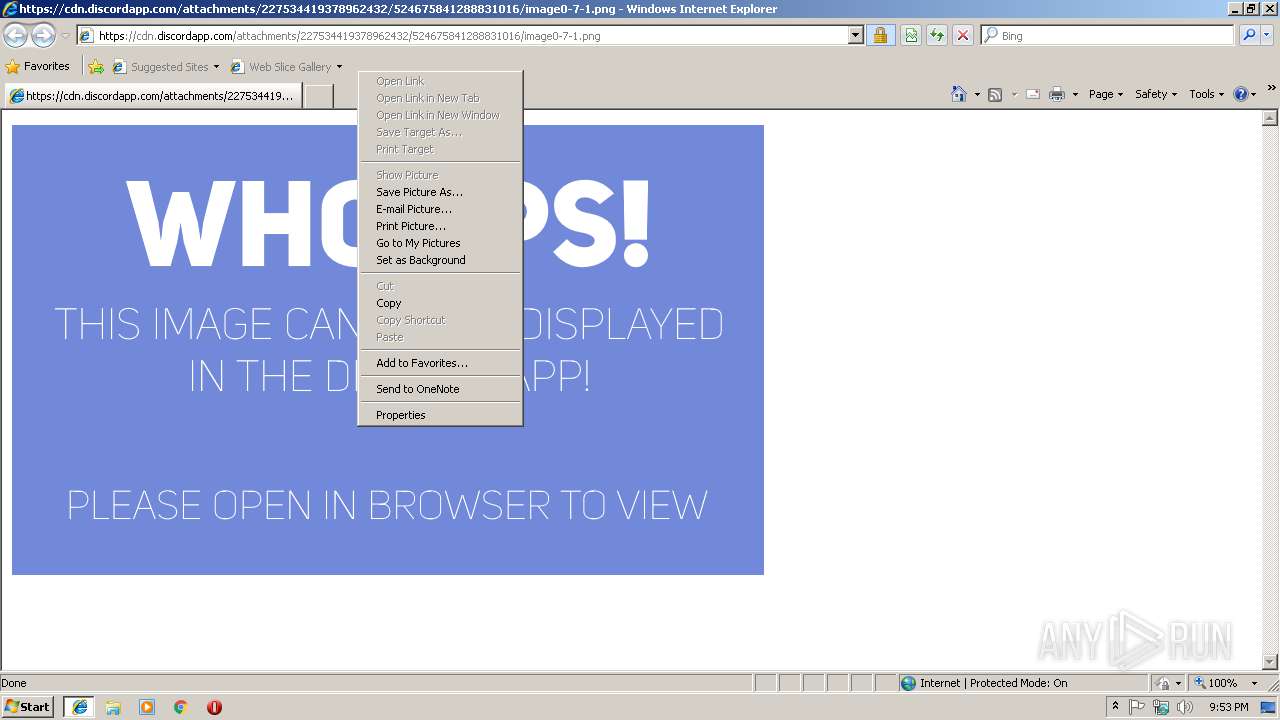Refresh the page with green arrows
1280x720 pixels.
click(x=937, y=35)
